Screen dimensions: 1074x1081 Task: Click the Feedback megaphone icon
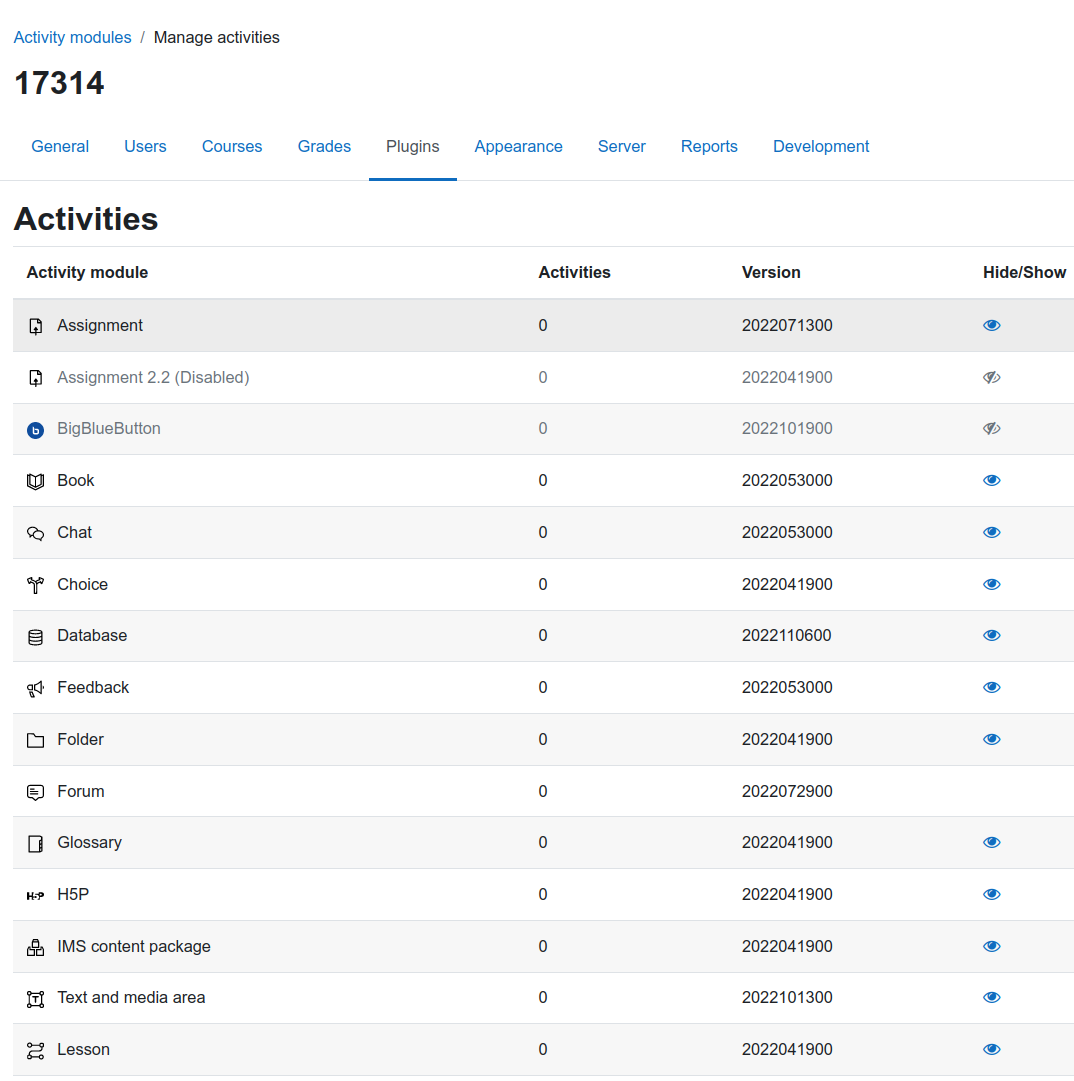pyautogui.click(x=35, y=688)
